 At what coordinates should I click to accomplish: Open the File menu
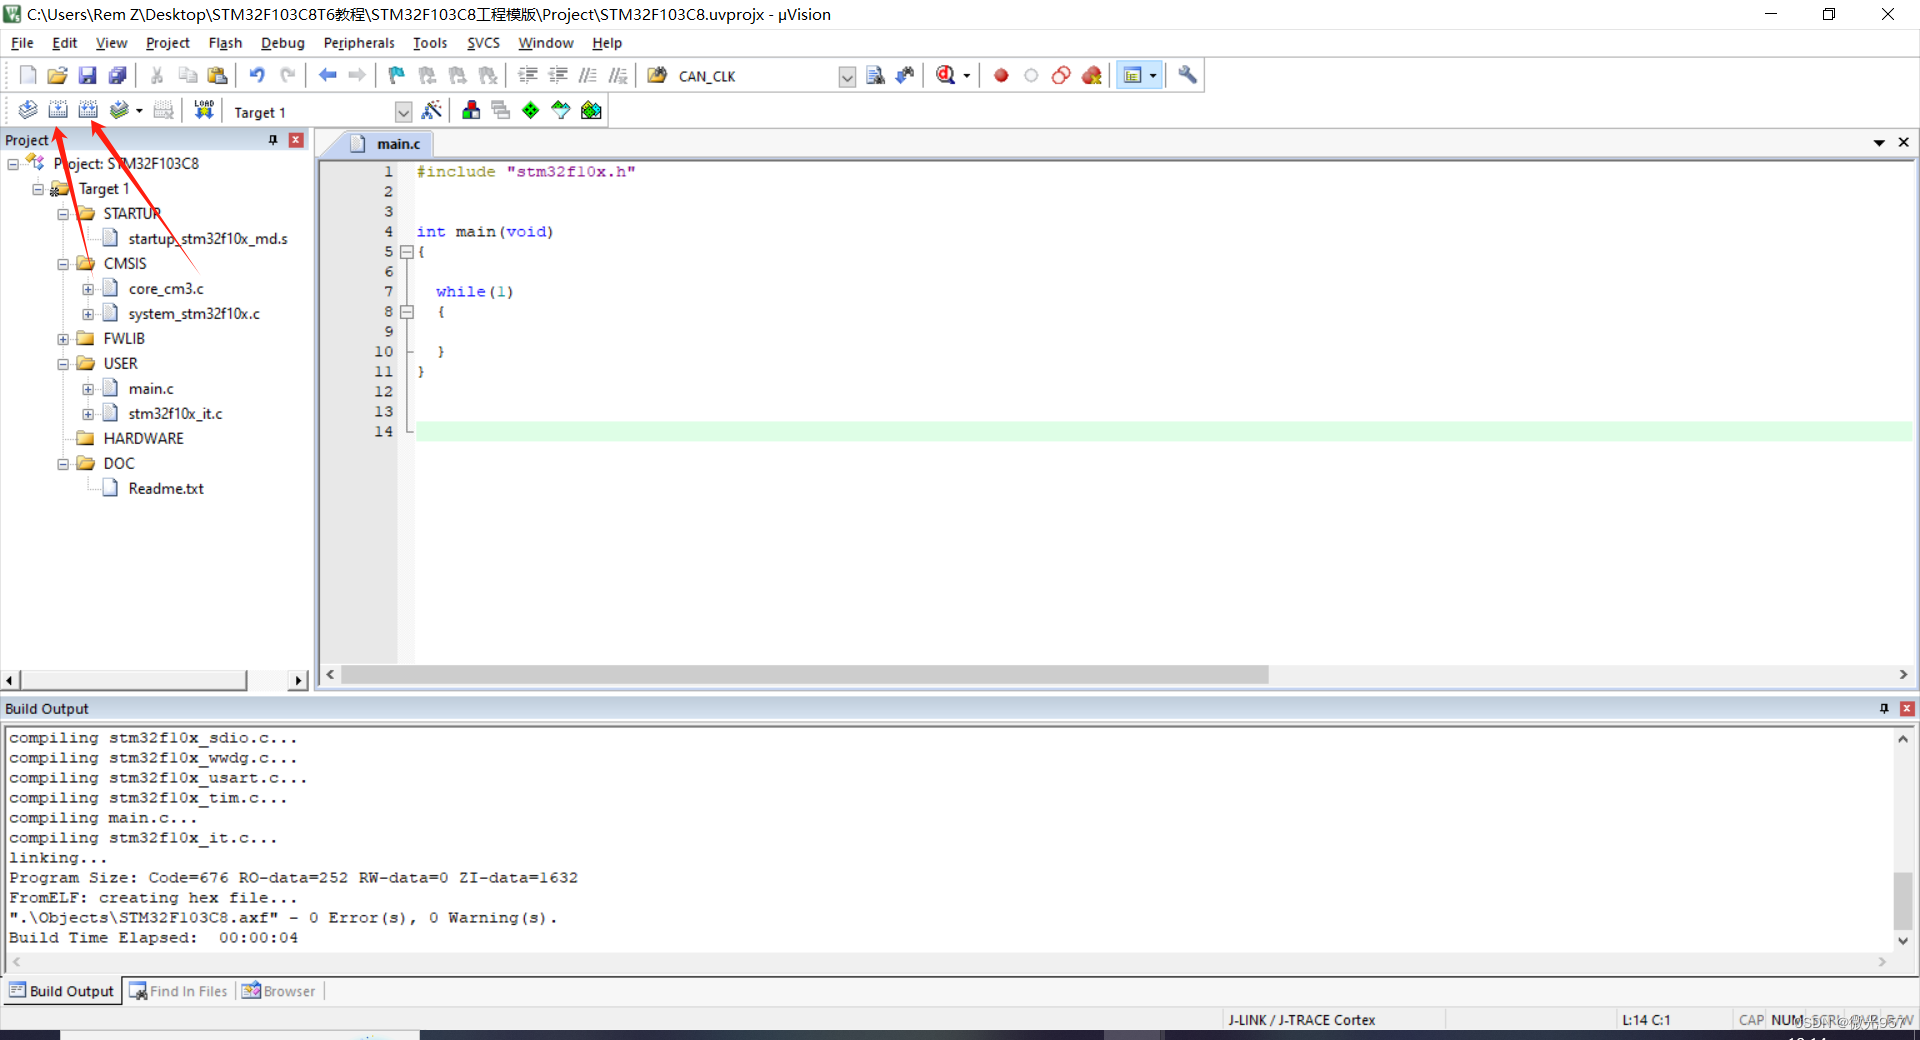22,43
